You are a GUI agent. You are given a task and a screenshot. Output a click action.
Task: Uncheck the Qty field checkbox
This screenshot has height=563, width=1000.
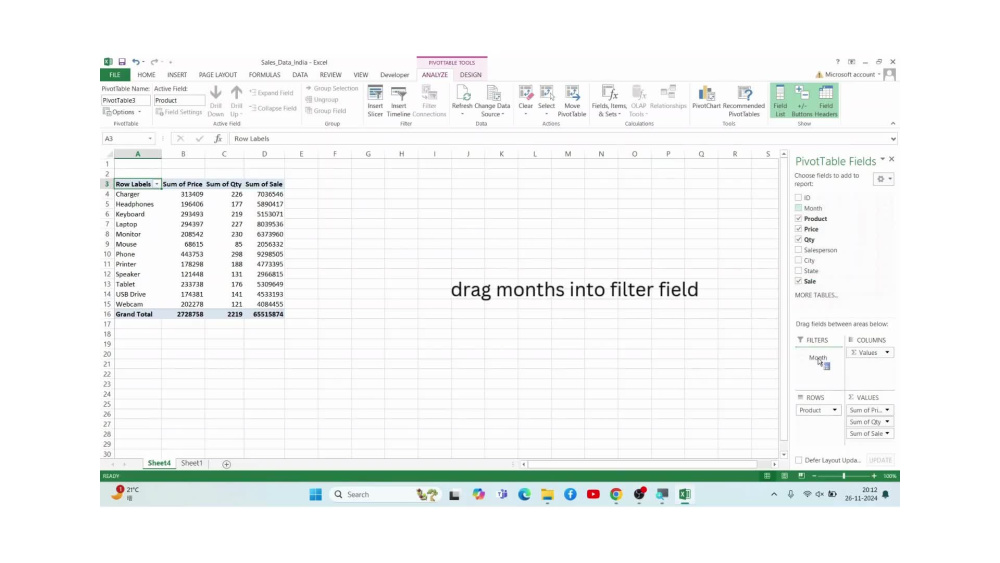coord(798,239)
